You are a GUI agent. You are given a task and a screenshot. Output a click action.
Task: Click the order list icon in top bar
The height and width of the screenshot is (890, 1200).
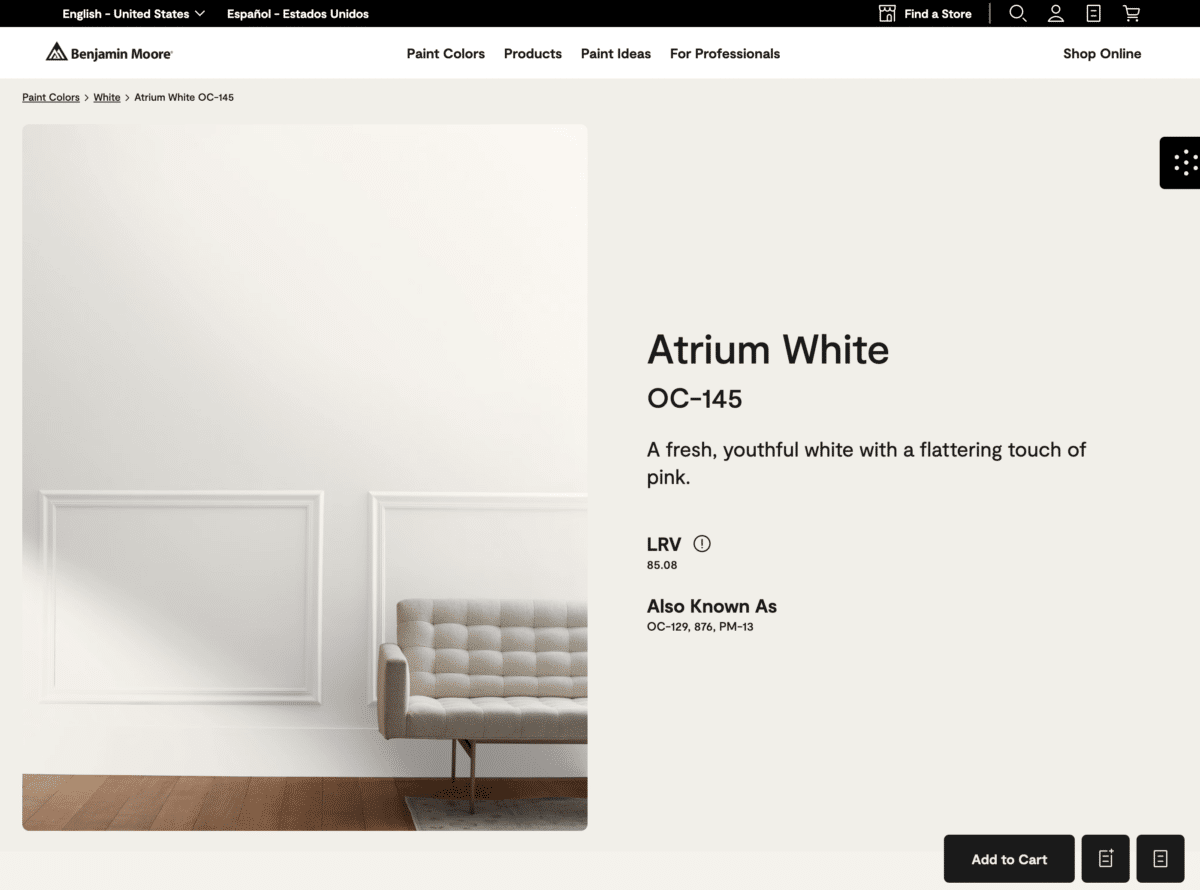pos(1093,13)
